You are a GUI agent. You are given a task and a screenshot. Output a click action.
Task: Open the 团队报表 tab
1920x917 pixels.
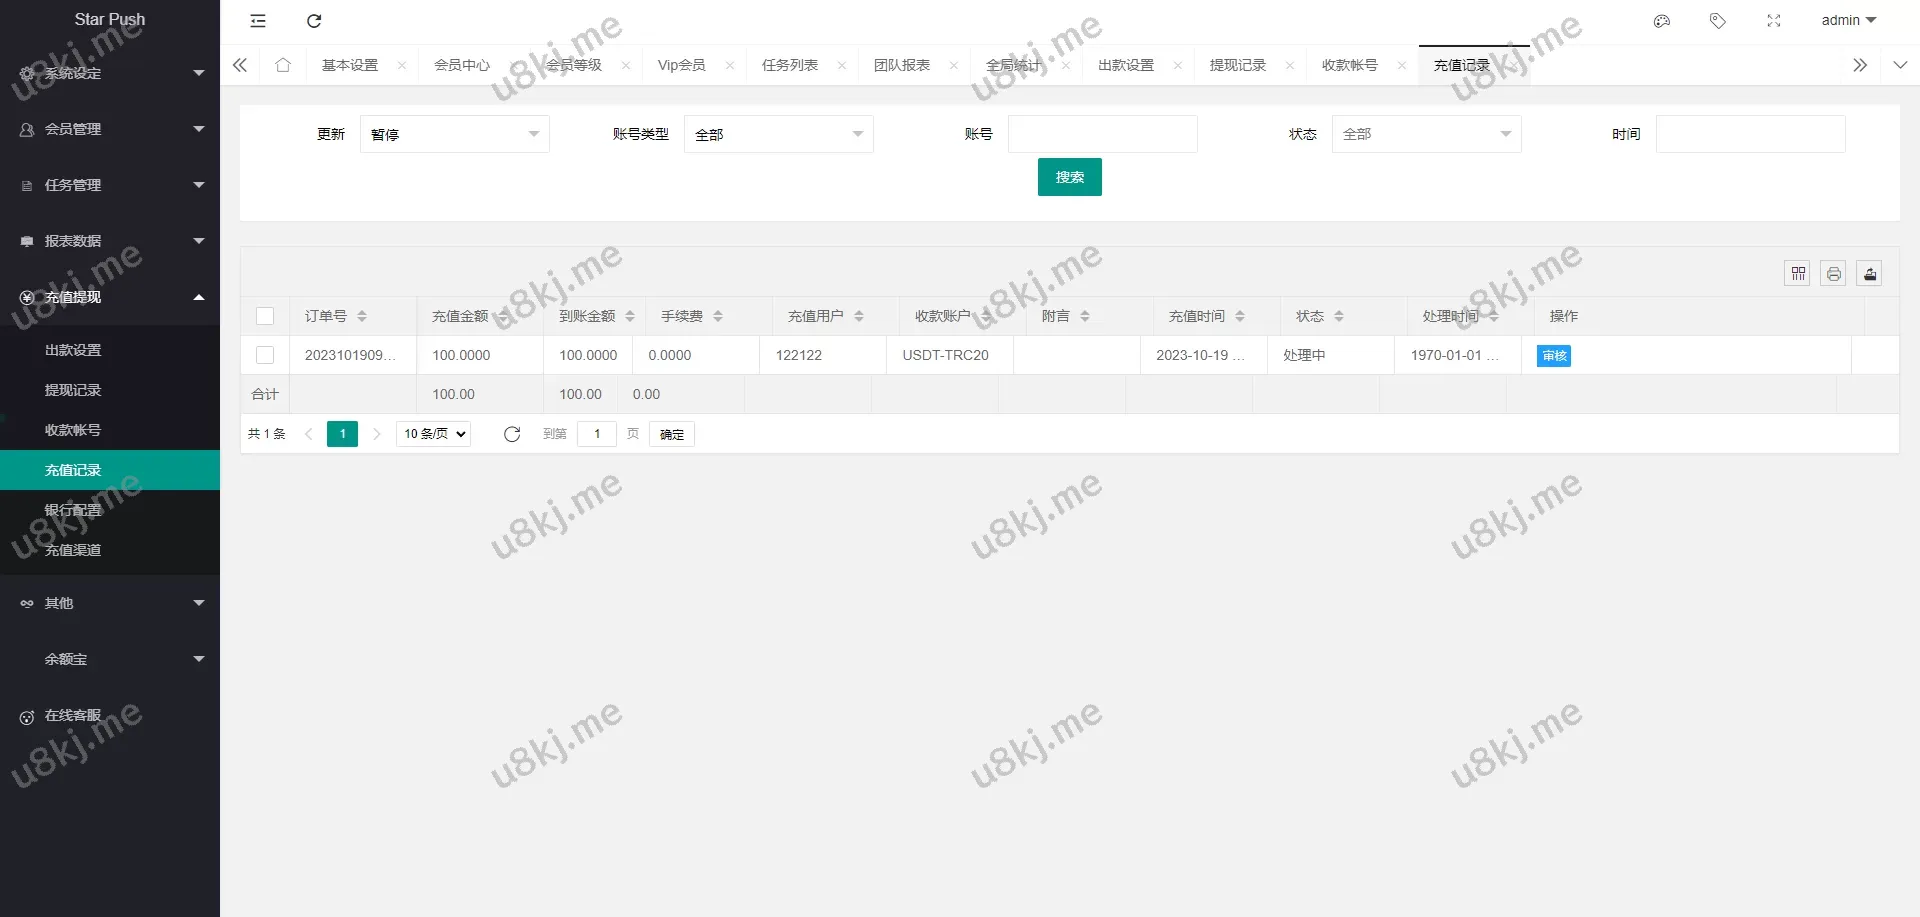[902, 64]
